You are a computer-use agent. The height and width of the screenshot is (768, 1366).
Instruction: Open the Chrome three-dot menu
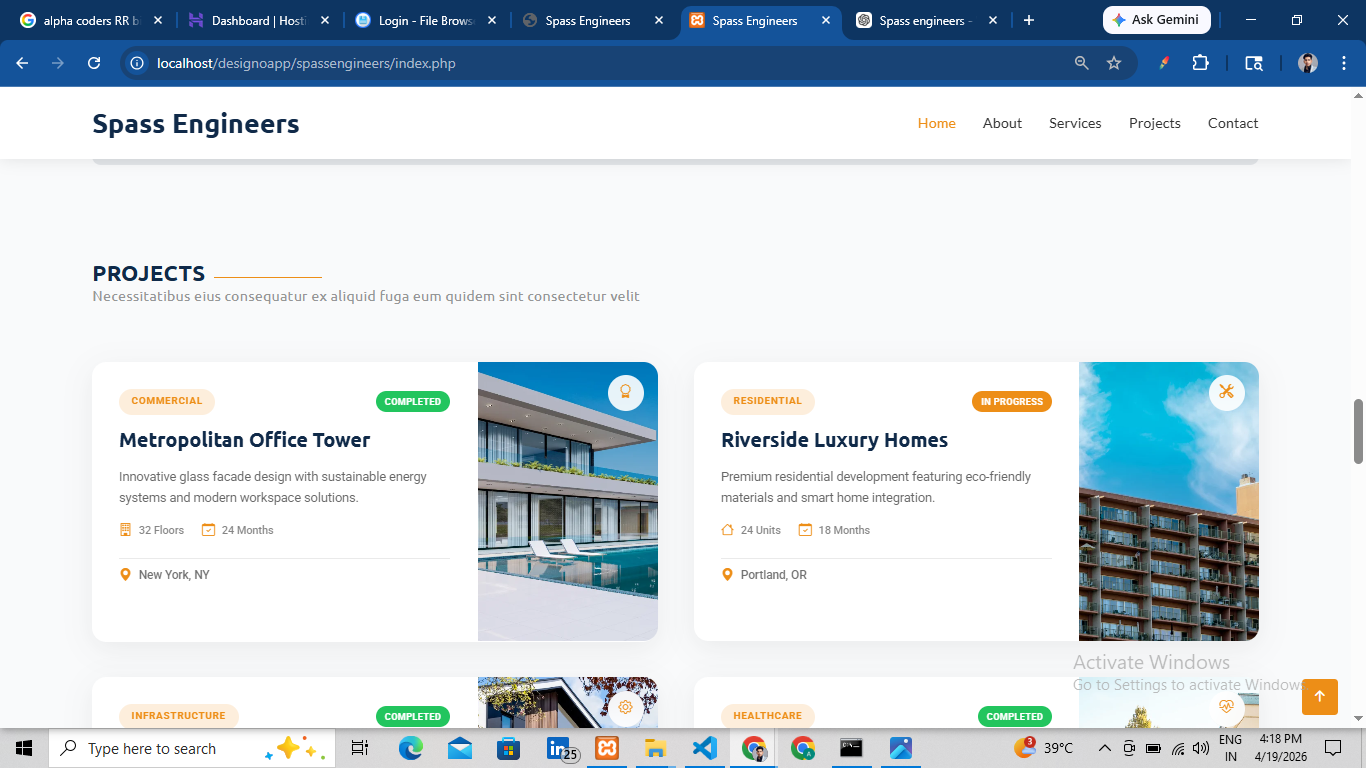[x=1343, y=63]
